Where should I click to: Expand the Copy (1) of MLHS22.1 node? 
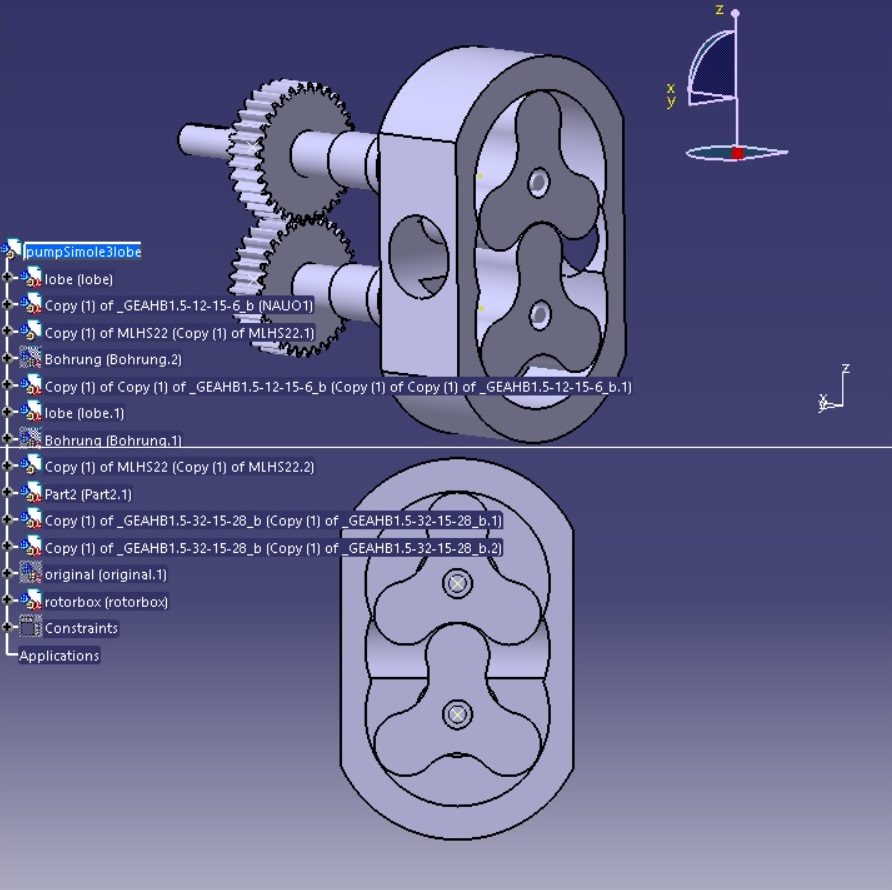tap(7, 331)
